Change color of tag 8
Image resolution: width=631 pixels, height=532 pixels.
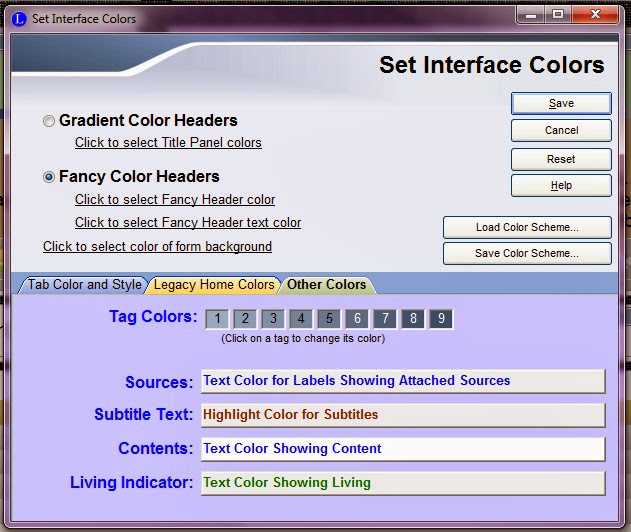pyautogui.click(x=413, y=319)
